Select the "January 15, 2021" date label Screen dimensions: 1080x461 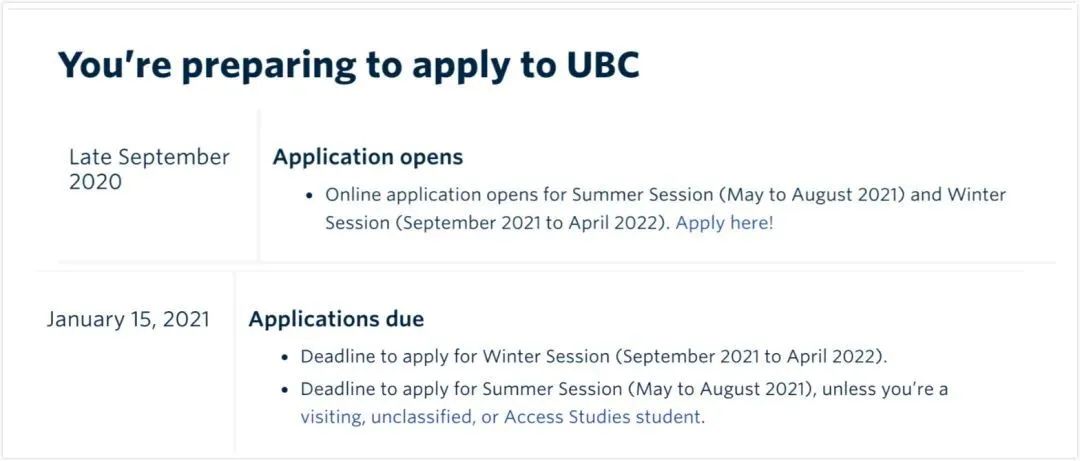128,320
